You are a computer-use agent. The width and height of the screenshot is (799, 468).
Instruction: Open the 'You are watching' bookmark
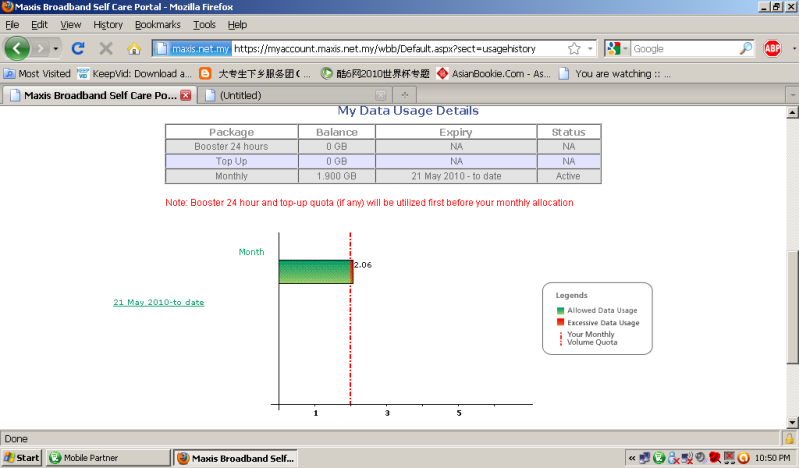pos(615,74)
